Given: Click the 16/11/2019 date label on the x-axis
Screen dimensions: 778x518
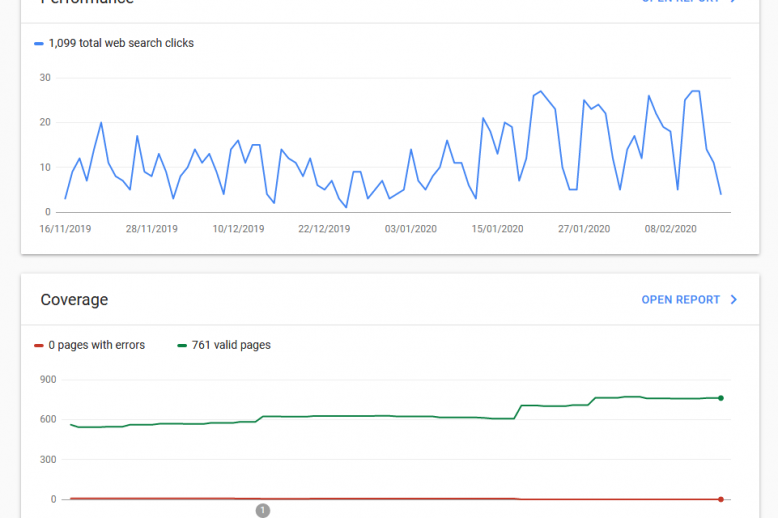Looking at the screenshot, I should (65, 229).
